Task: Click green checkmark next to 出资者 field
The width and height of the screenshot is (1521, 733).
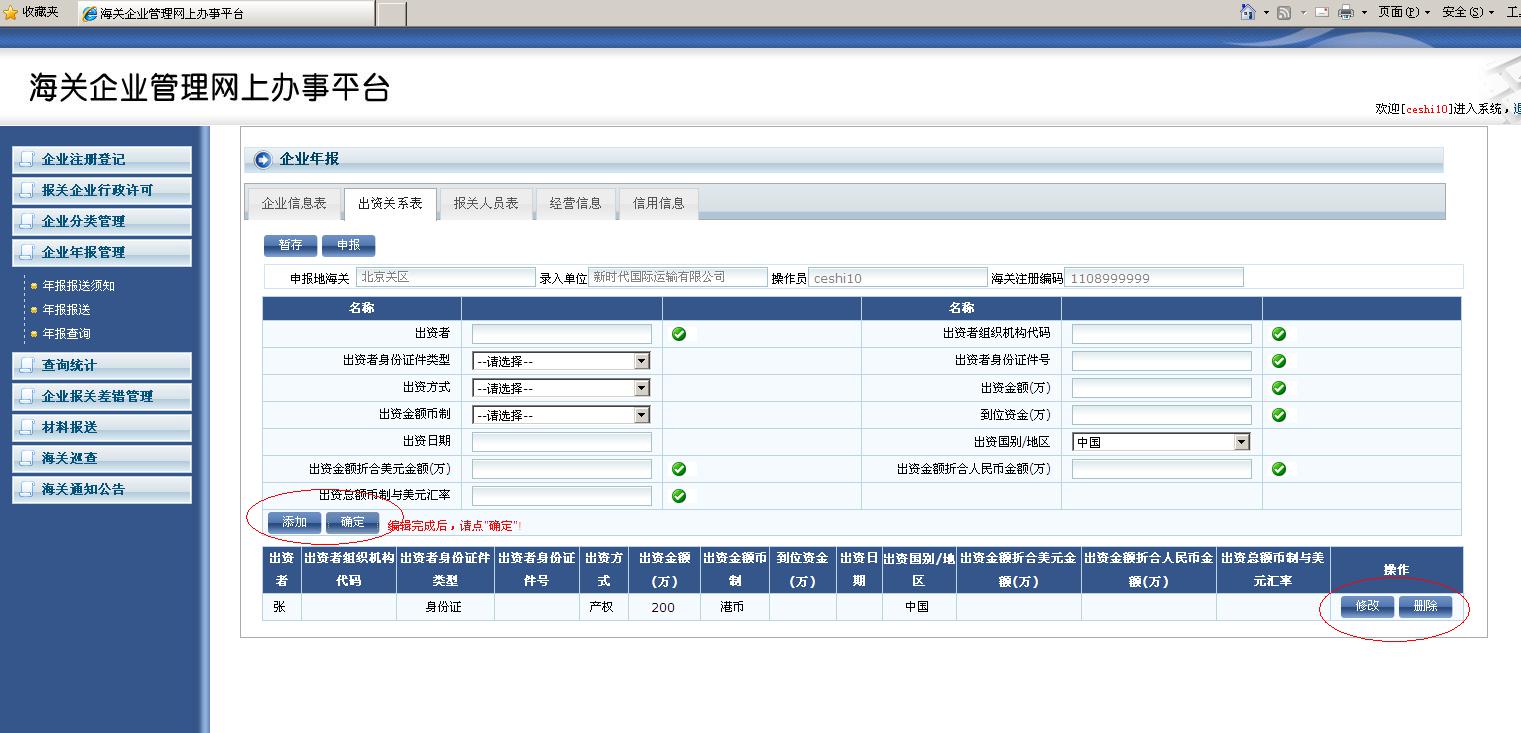Action: tap(679, 334)
